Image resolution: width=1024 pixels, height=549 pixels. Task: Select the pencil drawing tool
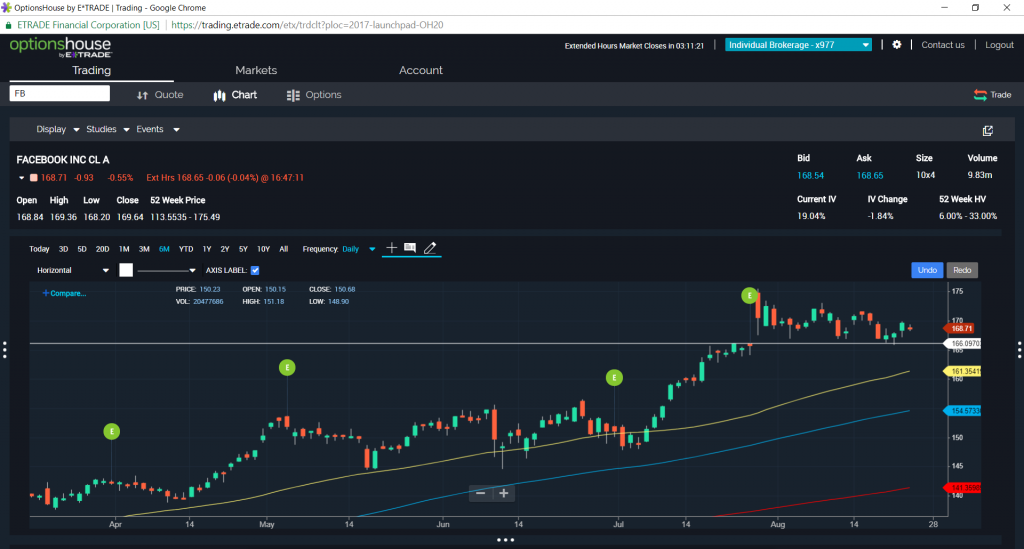[430, 247]
